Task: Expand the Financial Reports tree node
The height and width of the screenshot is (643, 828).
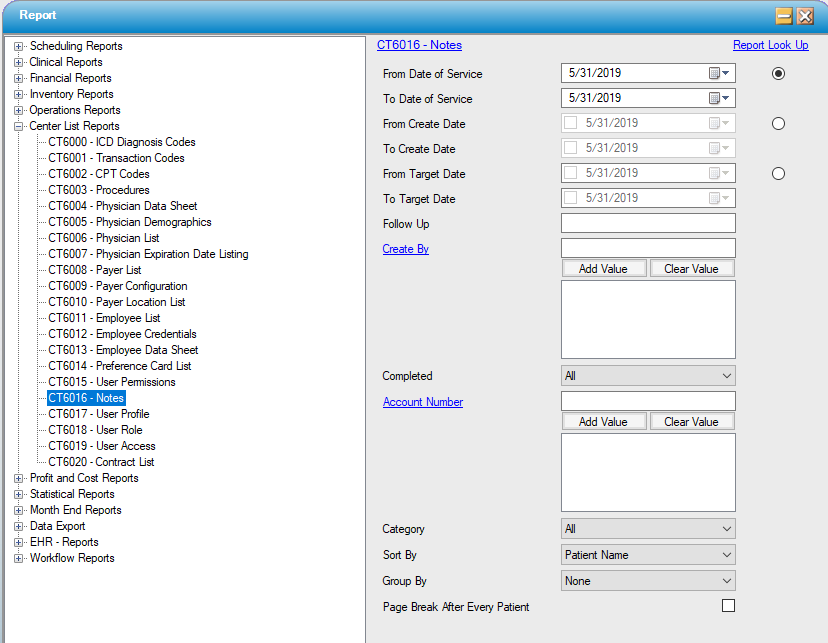Action: click(19, 78)
